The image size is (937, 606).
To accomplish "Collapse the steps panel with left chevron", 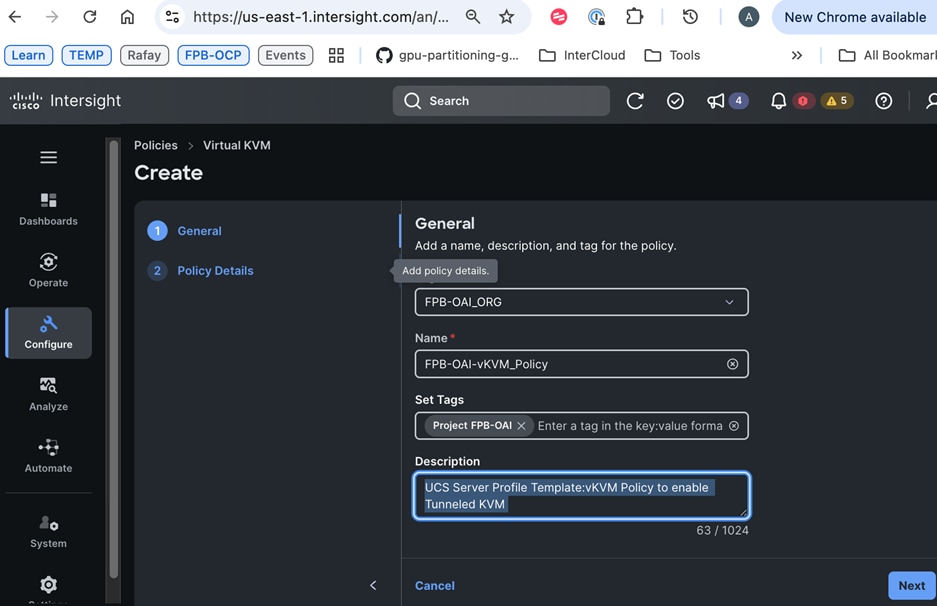I will [x=373, y=585].
